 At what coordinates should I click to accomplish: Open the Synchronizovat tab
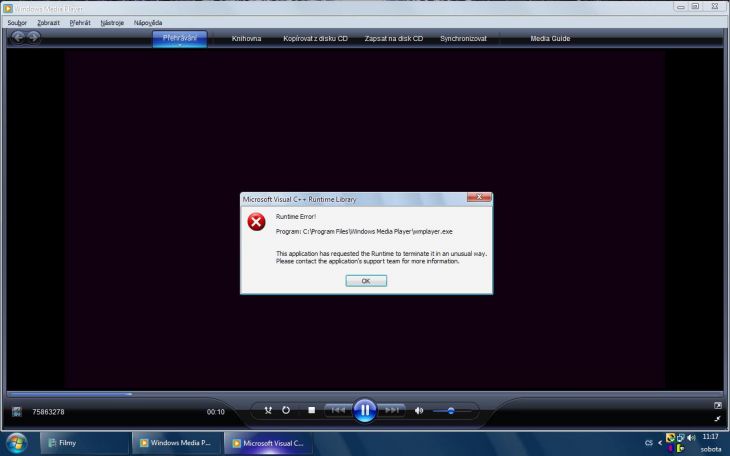[463, 39]
